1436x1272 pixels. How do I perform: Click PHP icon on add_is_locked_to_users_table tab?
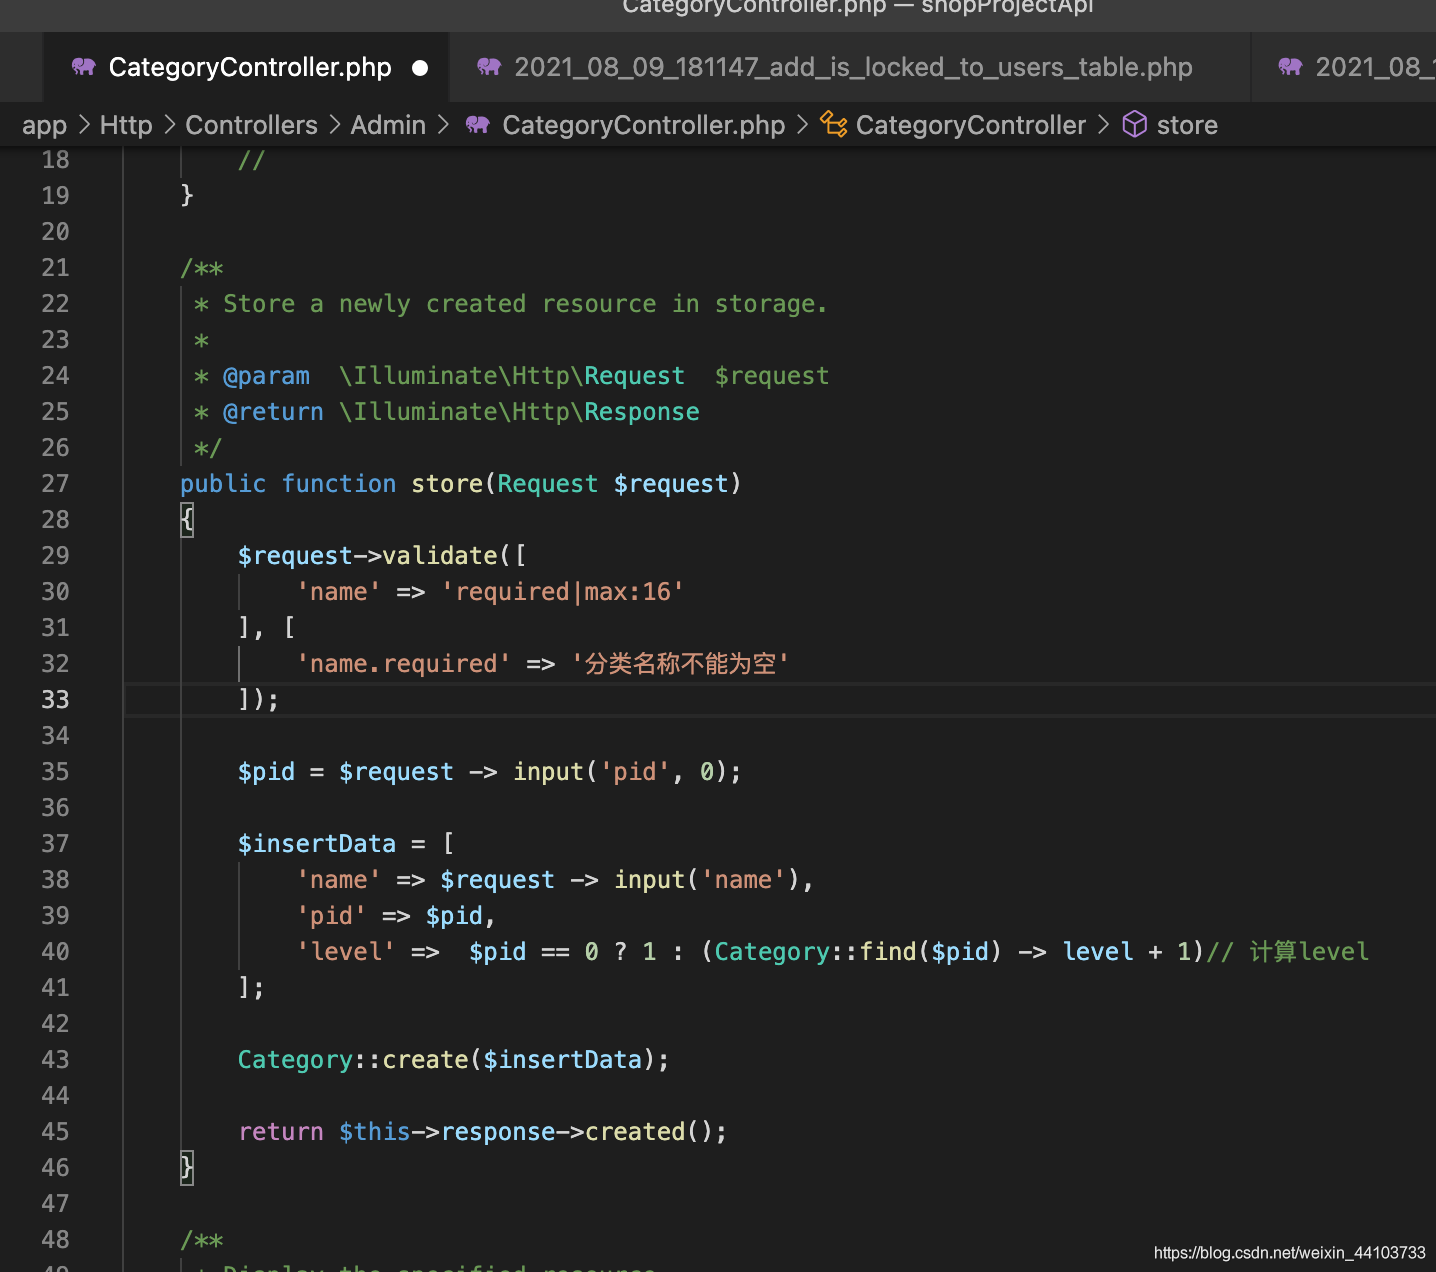tap(488, 67)
